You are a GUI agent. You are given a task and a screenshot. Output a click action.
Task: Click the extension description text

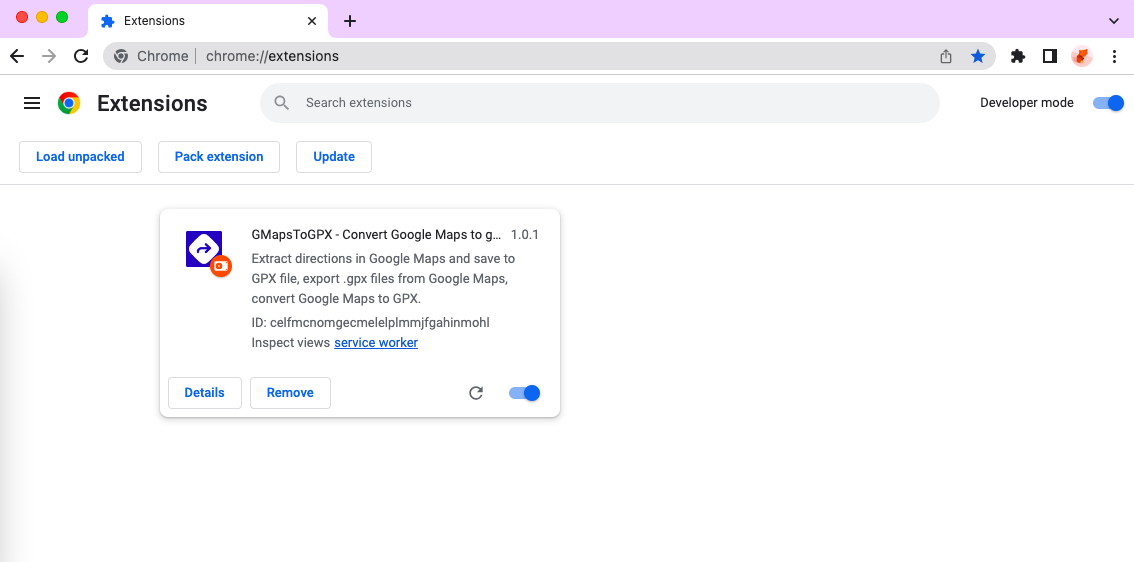(383, 278)
